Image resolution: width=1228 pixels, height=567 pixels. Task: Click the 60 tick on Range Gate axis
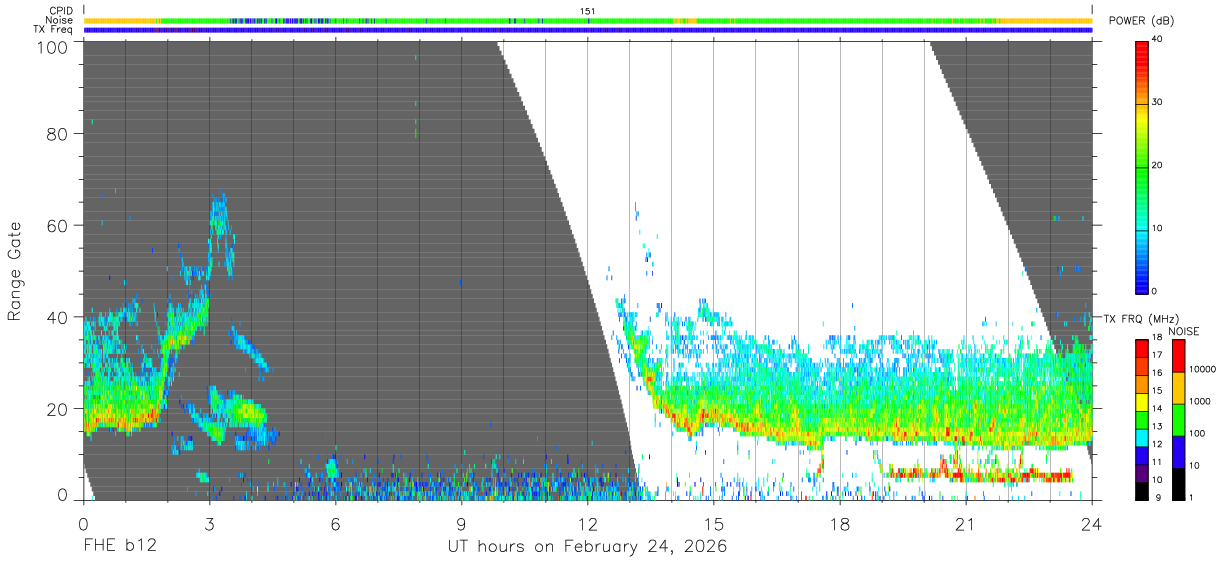pos(59,225)
